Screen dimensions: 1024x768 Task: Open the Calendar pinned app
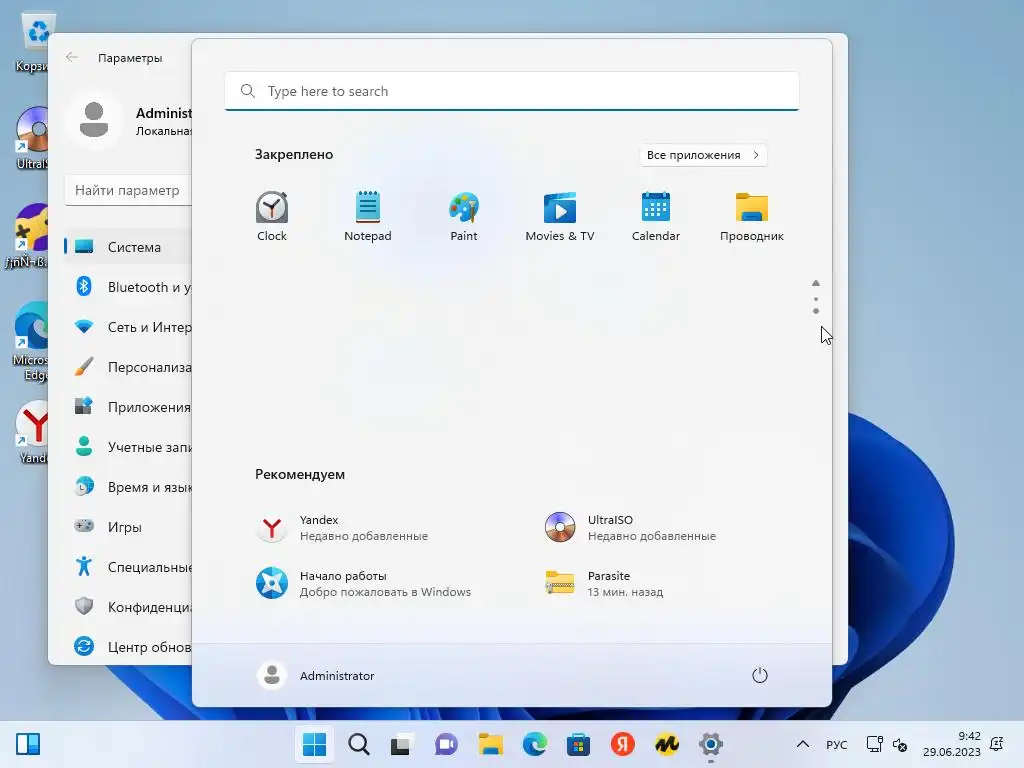(656, 217)
